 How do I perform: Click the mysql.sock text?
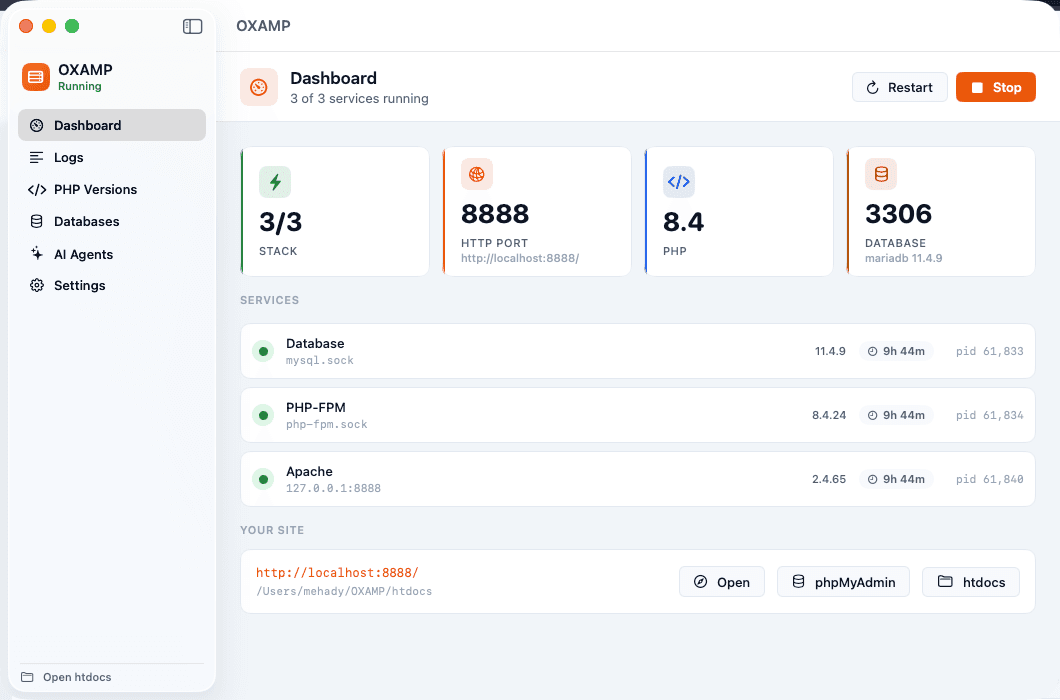pyautogui.click(x=320, y=360)
